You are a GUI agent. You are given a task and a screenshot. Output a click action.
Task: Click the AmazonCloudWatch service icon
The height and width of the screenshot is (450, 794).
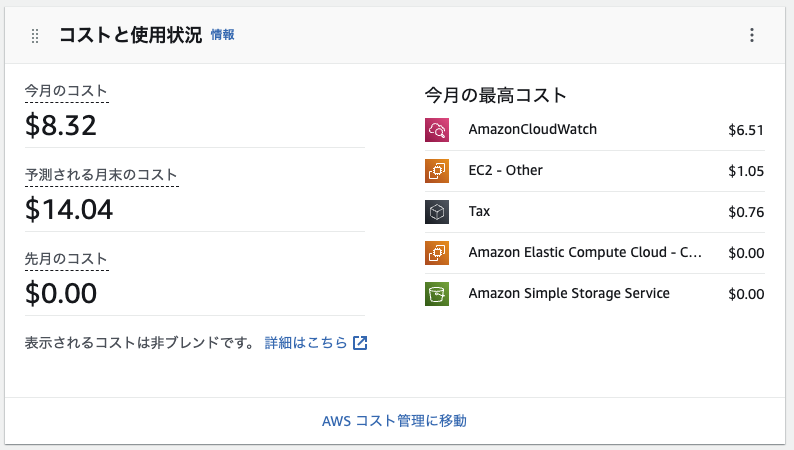[436, 129]
